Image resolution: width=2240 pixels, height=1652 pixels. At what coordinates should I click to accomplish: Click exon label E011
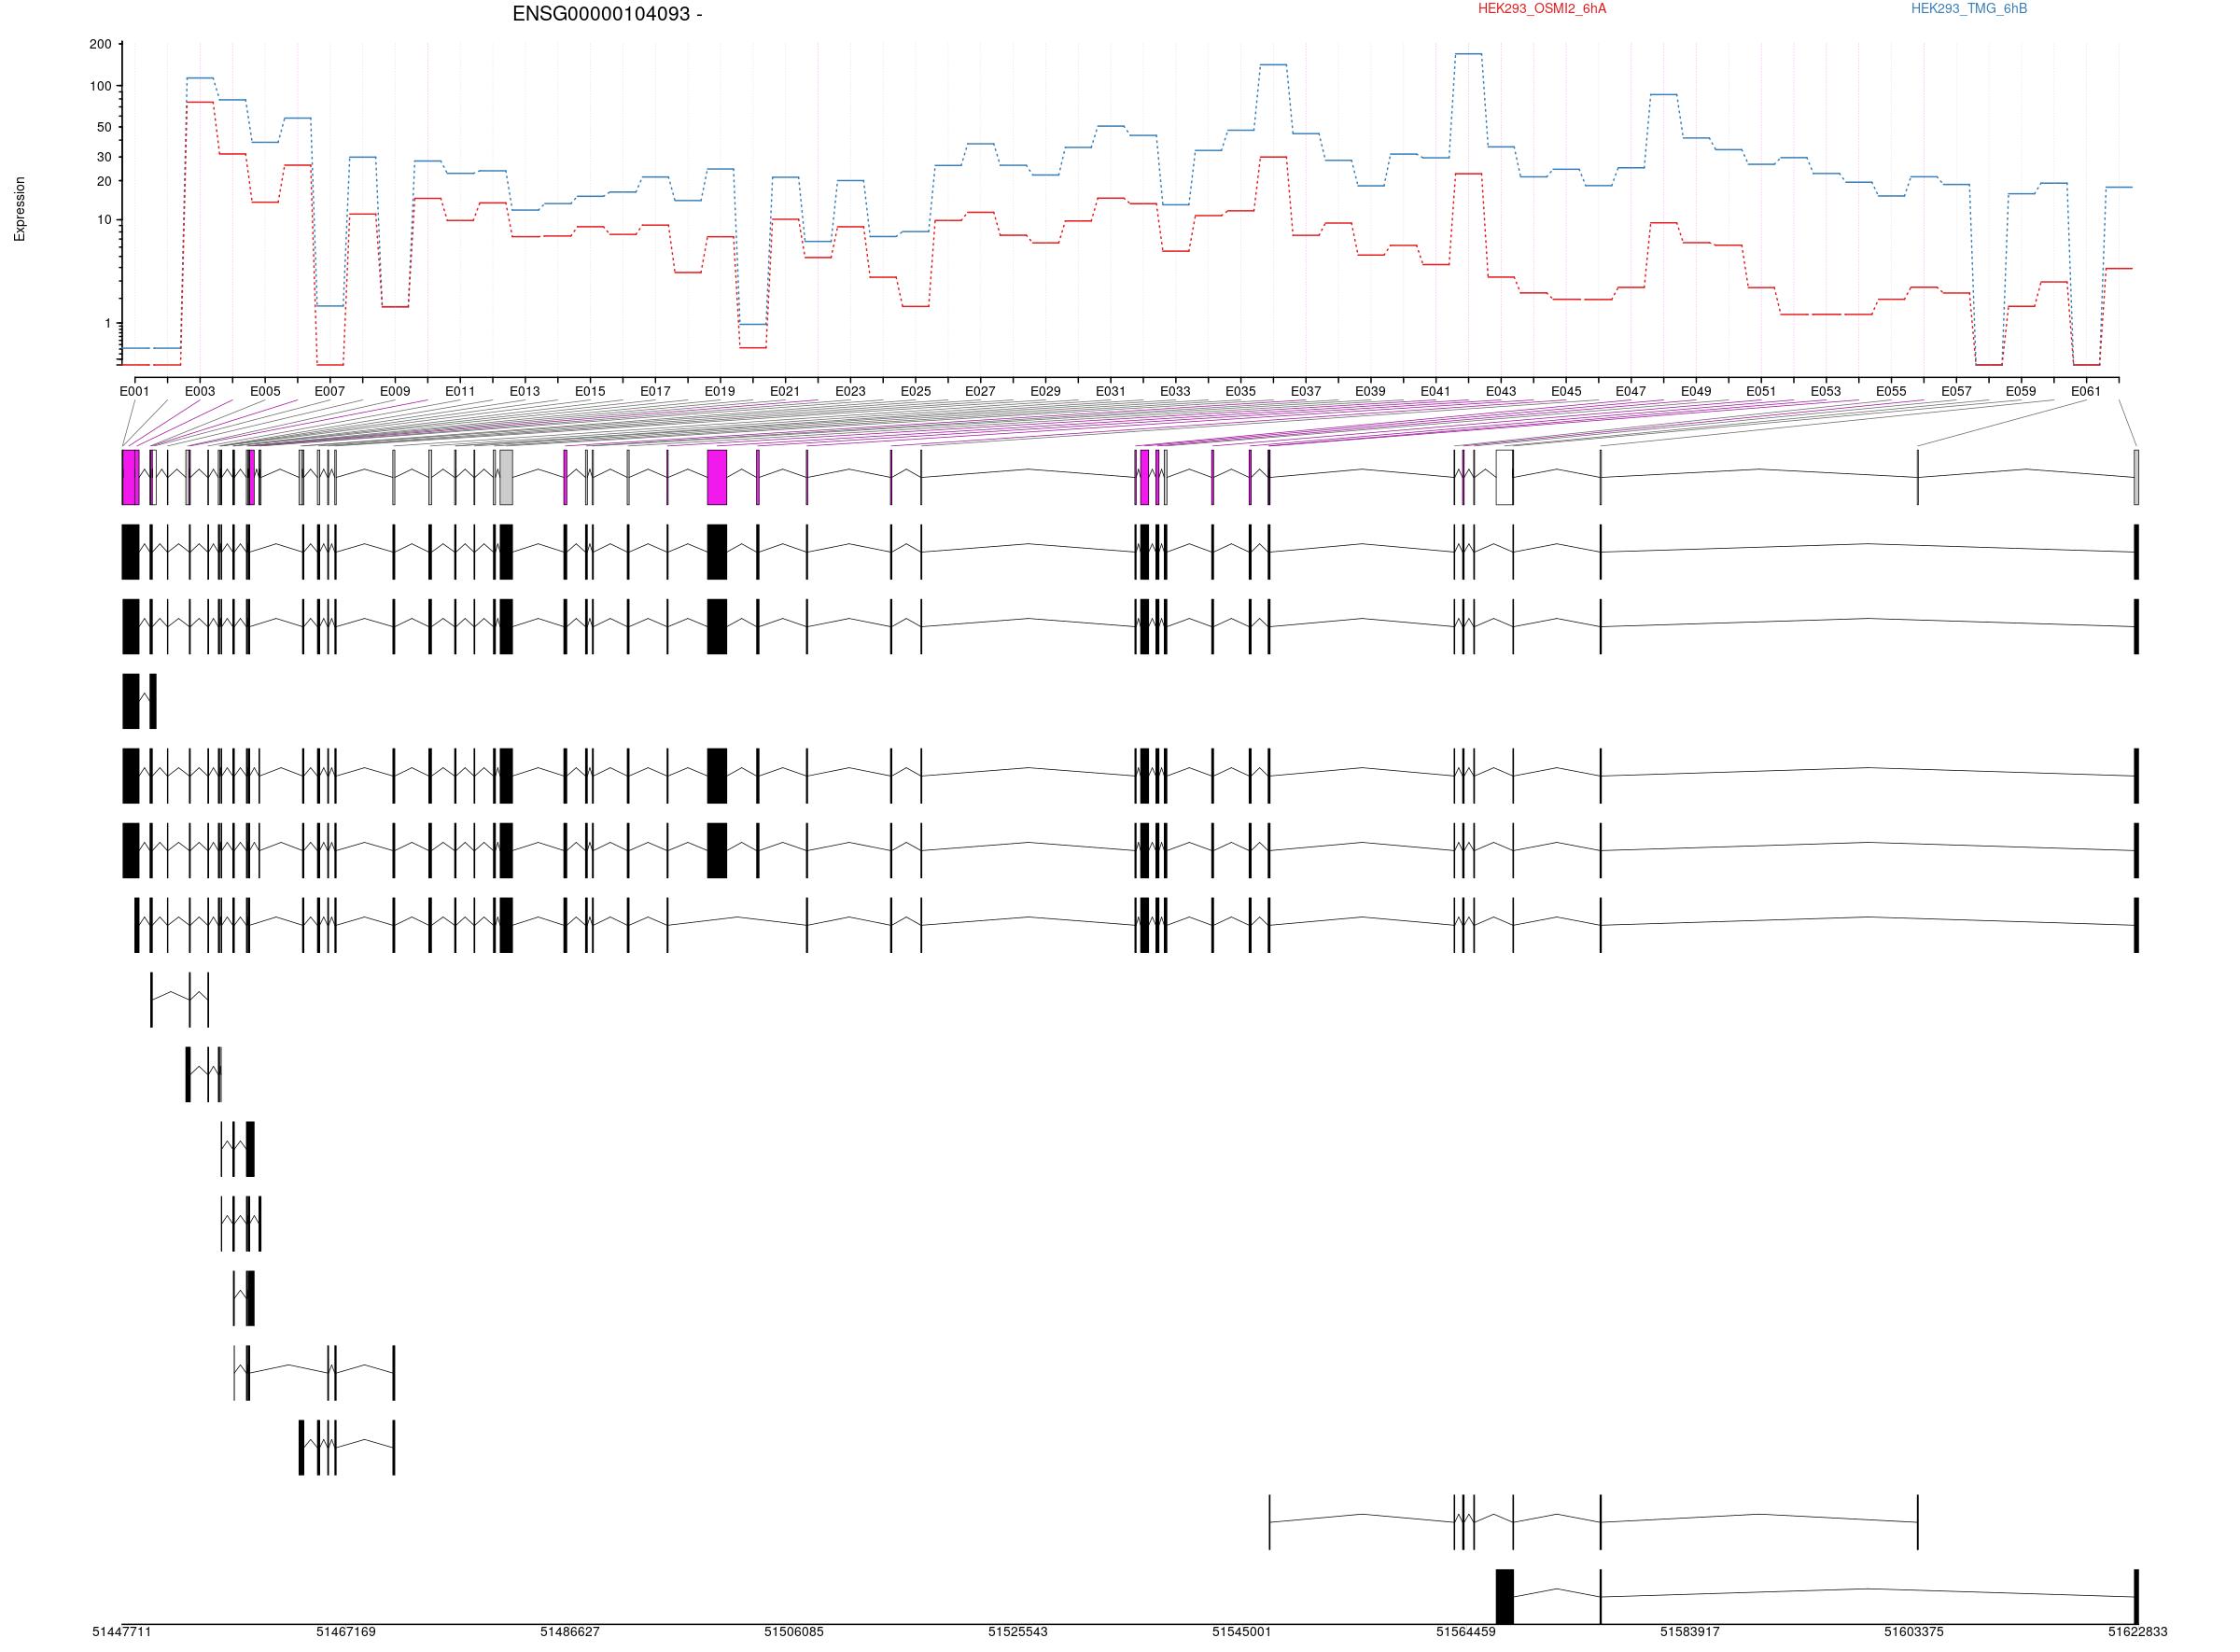coord(460,392)
